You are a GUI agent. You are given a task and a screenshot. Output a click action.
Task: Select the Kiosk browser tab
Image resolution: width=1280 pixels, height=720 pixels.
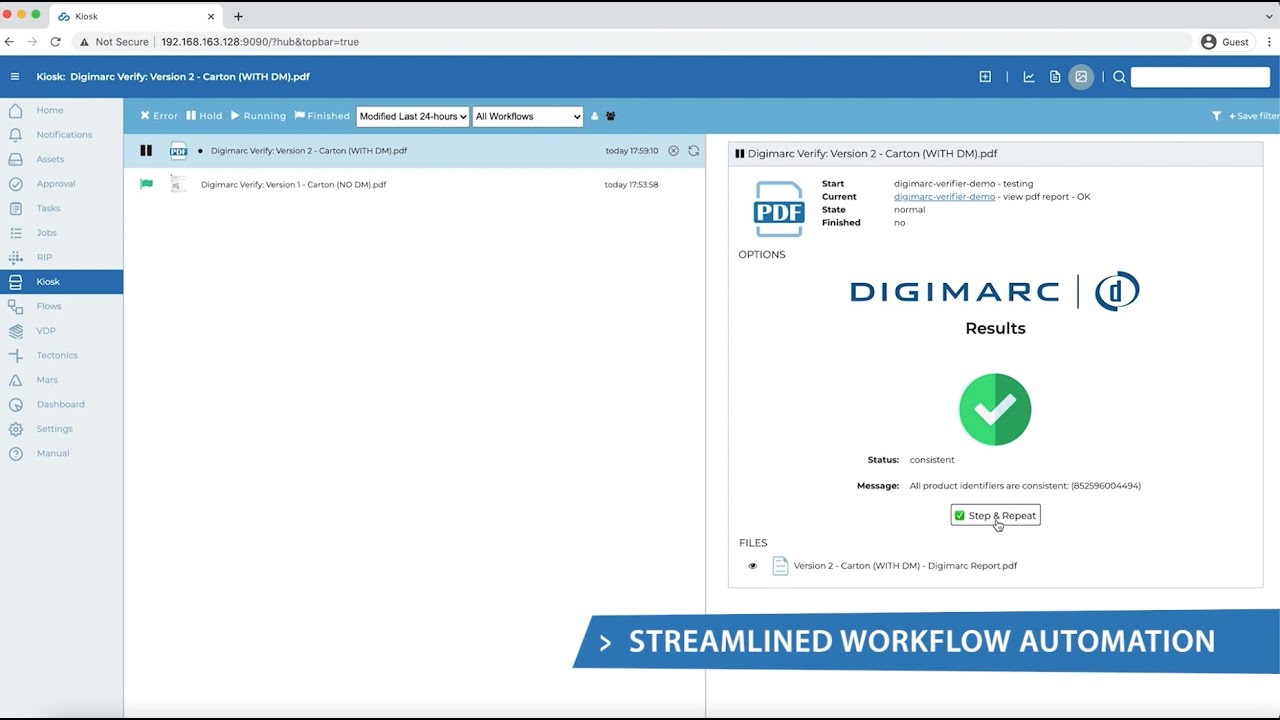tap(137, 16)
